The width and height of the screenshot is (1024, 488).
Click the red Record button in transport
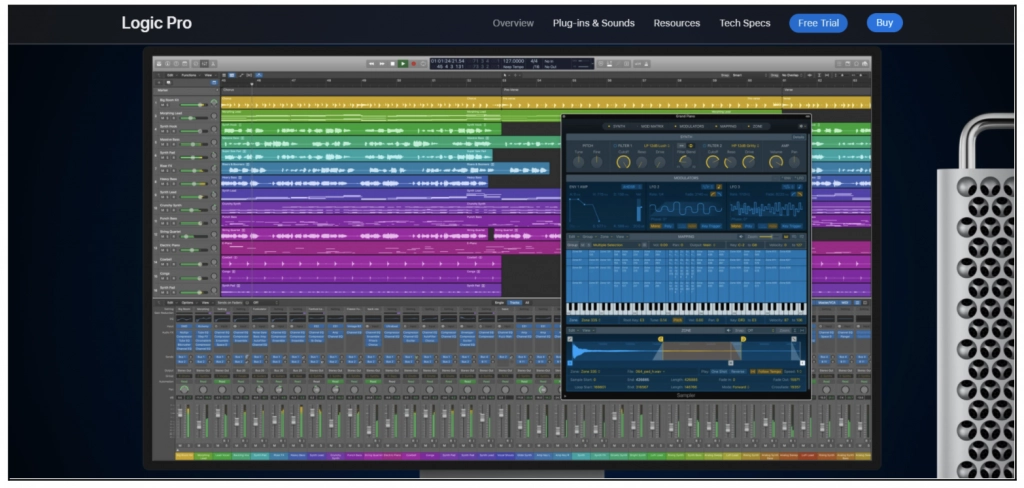click(414, 63)
